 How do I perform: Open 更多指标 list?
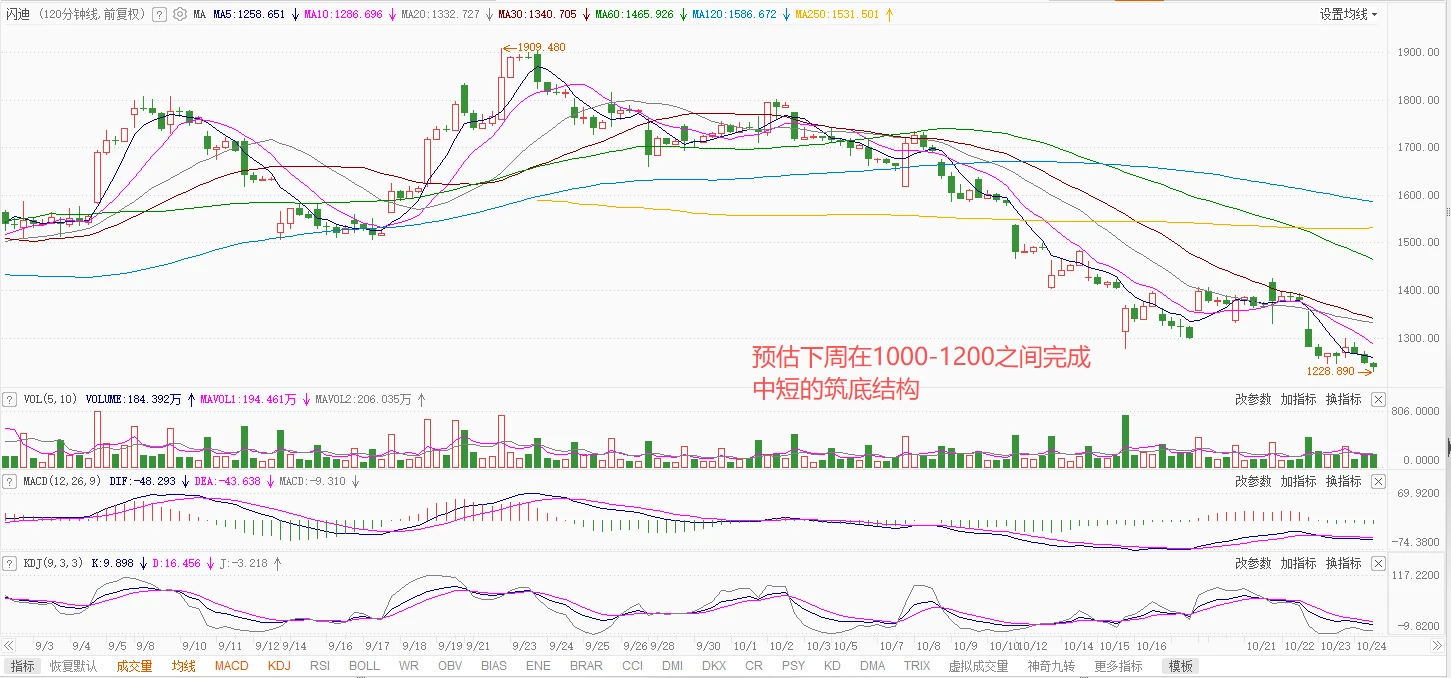[1118, 666]
